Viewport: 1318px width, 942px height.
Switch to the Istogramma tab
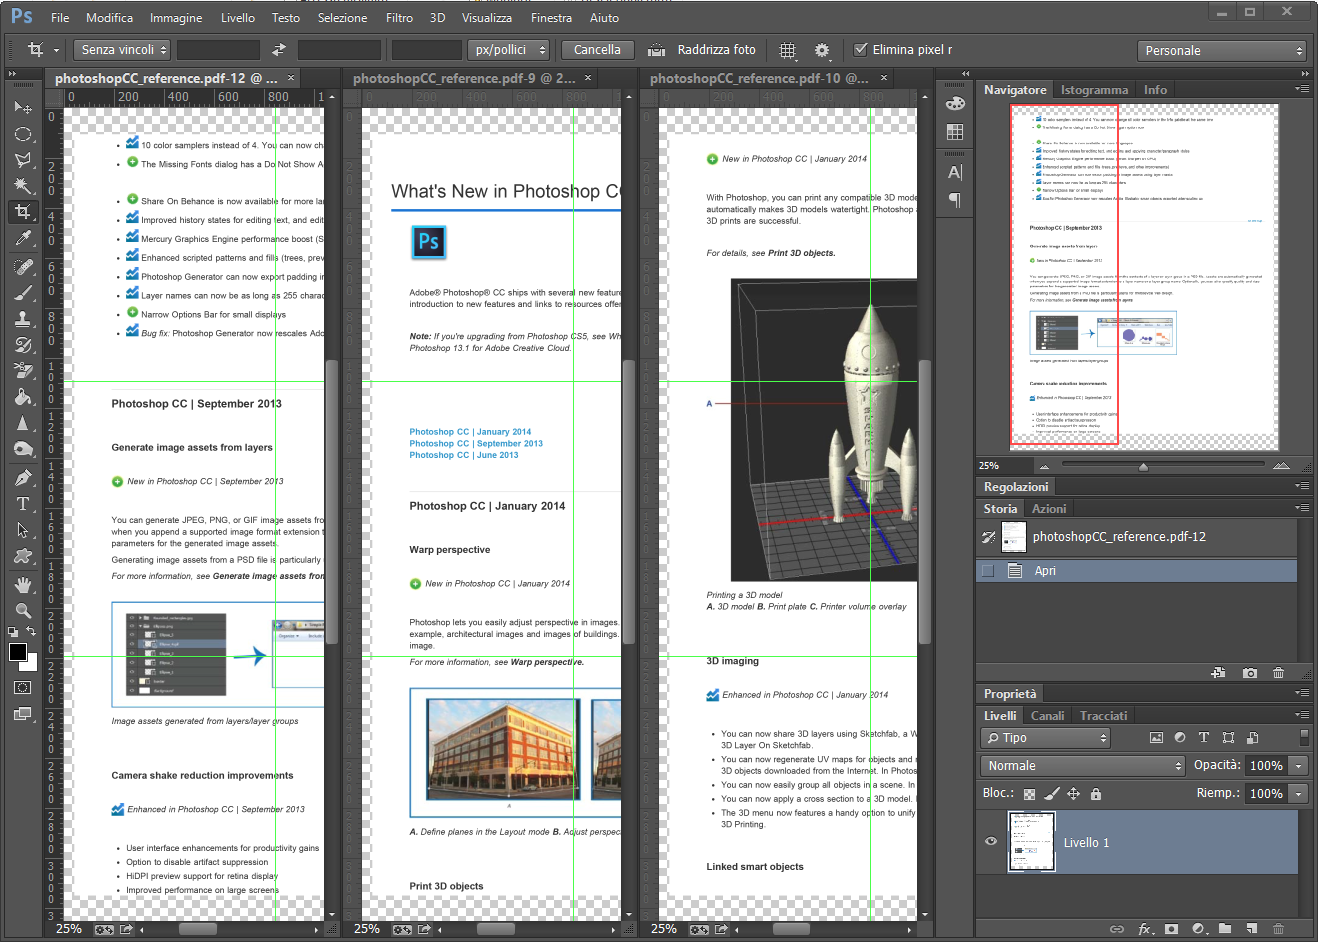pyautogui.click(x=1094, y=90)
